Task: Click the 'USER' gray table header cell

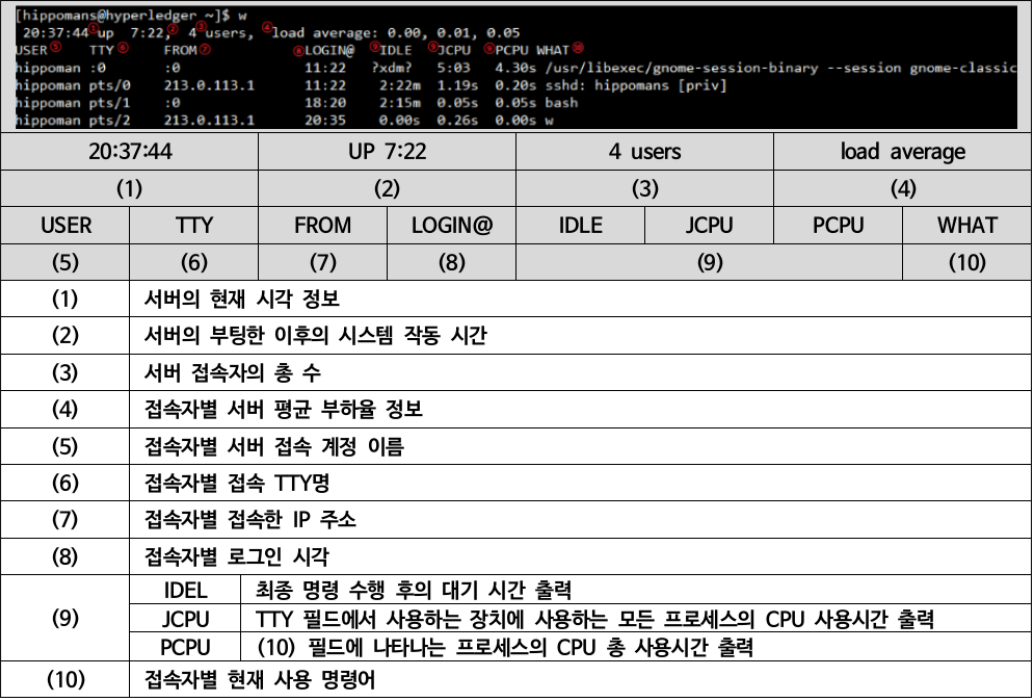Action: [65, 226]
